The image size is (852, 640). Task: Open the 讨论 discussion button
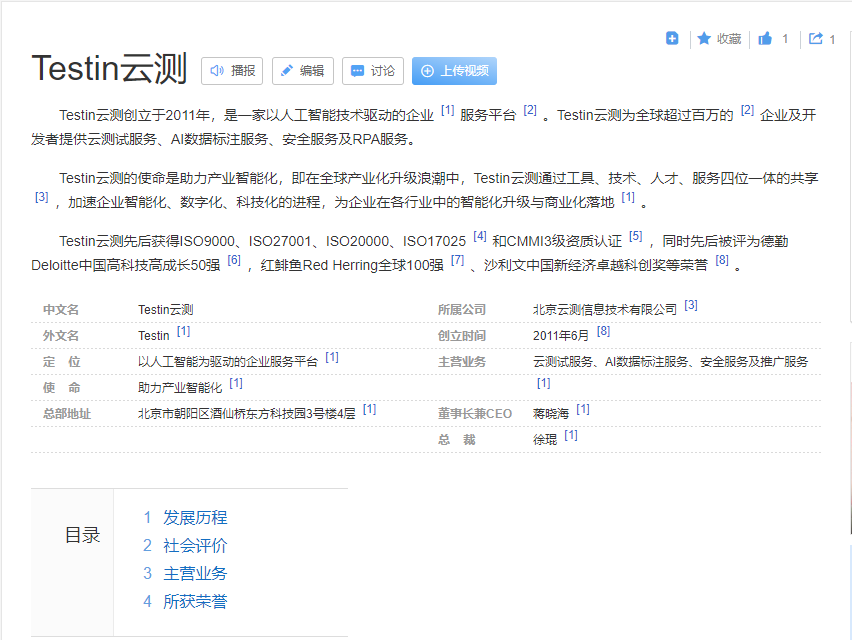373,71
